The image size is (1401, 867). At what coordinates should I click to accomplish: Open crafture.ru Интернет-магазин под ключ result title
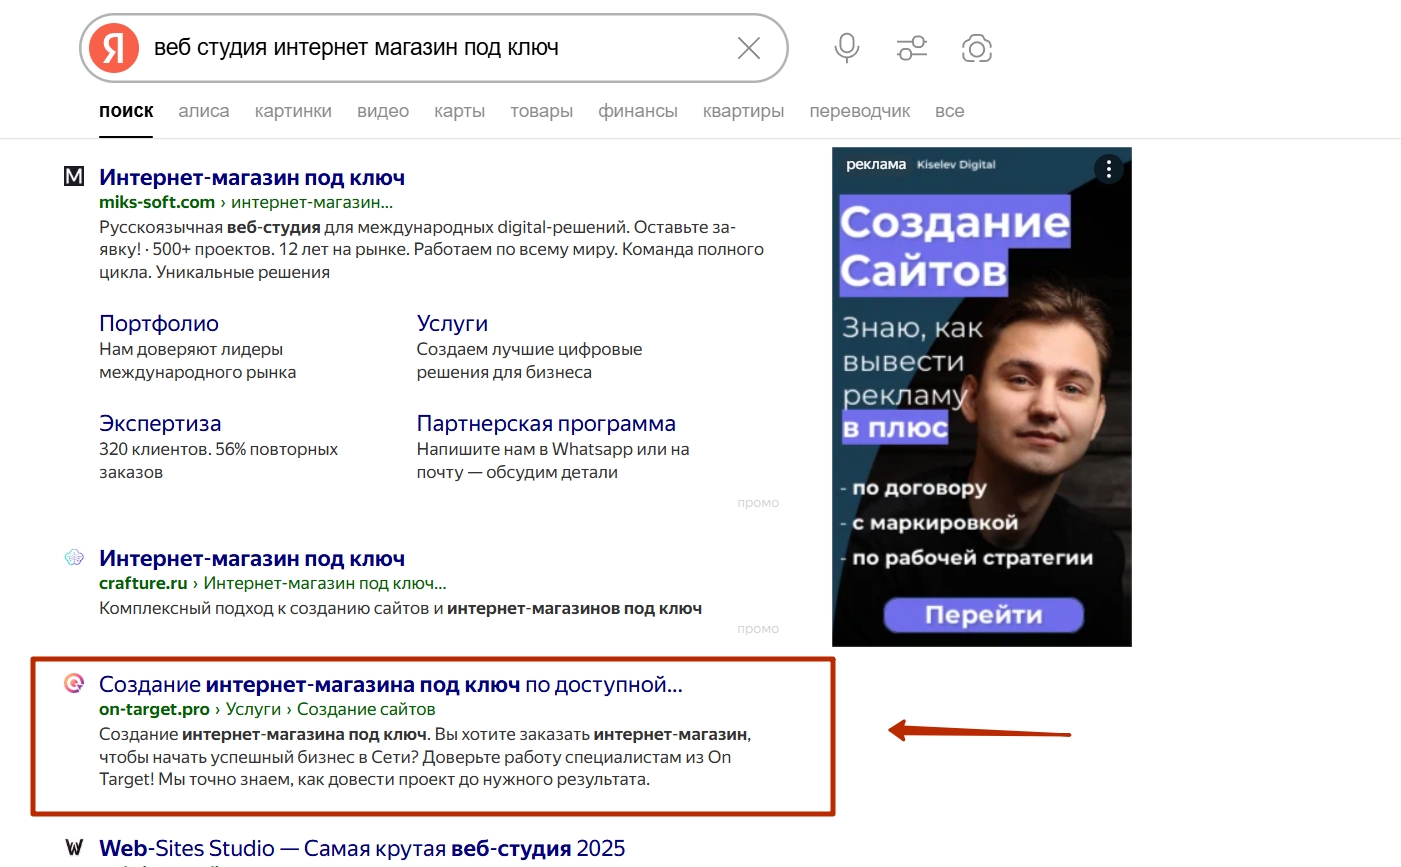pyautogui.click(x=252, y=559)
